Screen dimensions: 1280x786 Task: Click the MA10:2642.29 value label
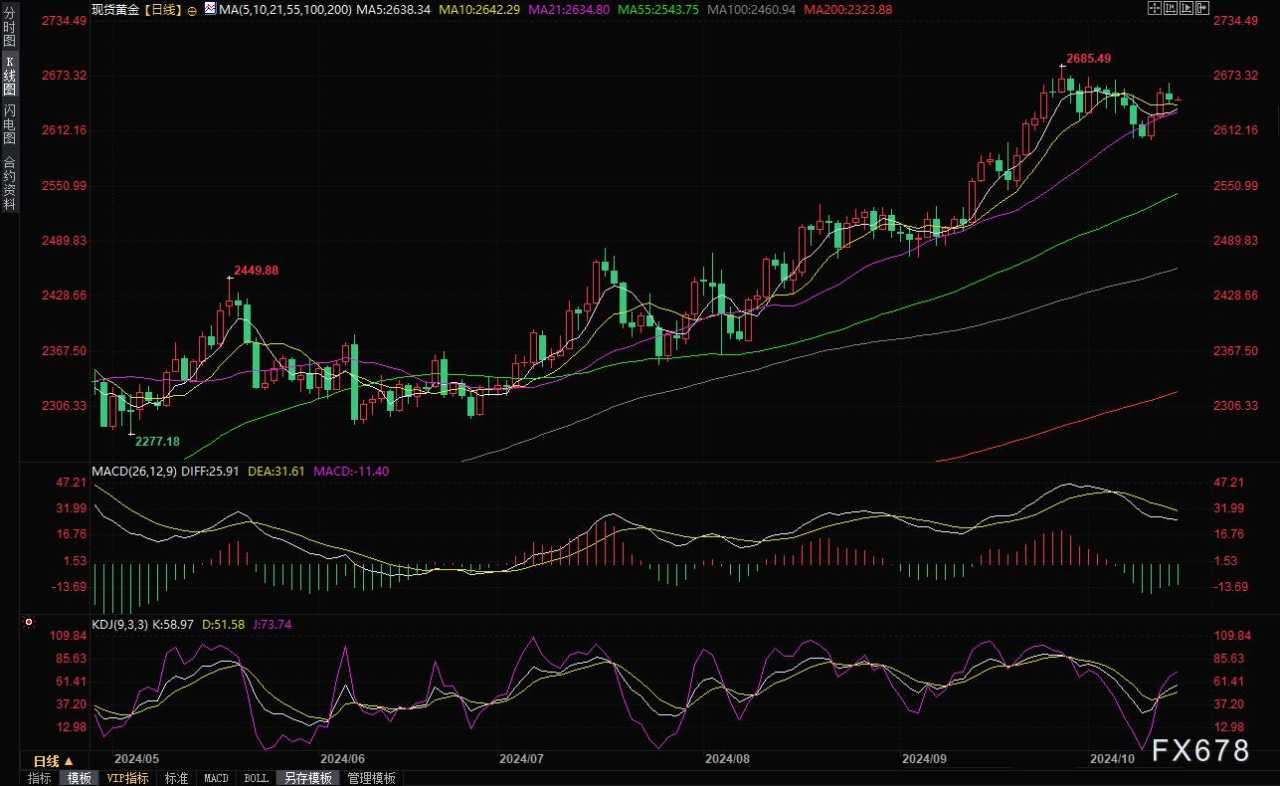tap(478, 9)
